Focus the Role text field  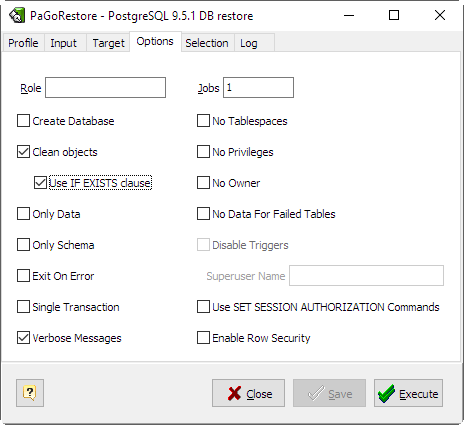coord(105,88)
